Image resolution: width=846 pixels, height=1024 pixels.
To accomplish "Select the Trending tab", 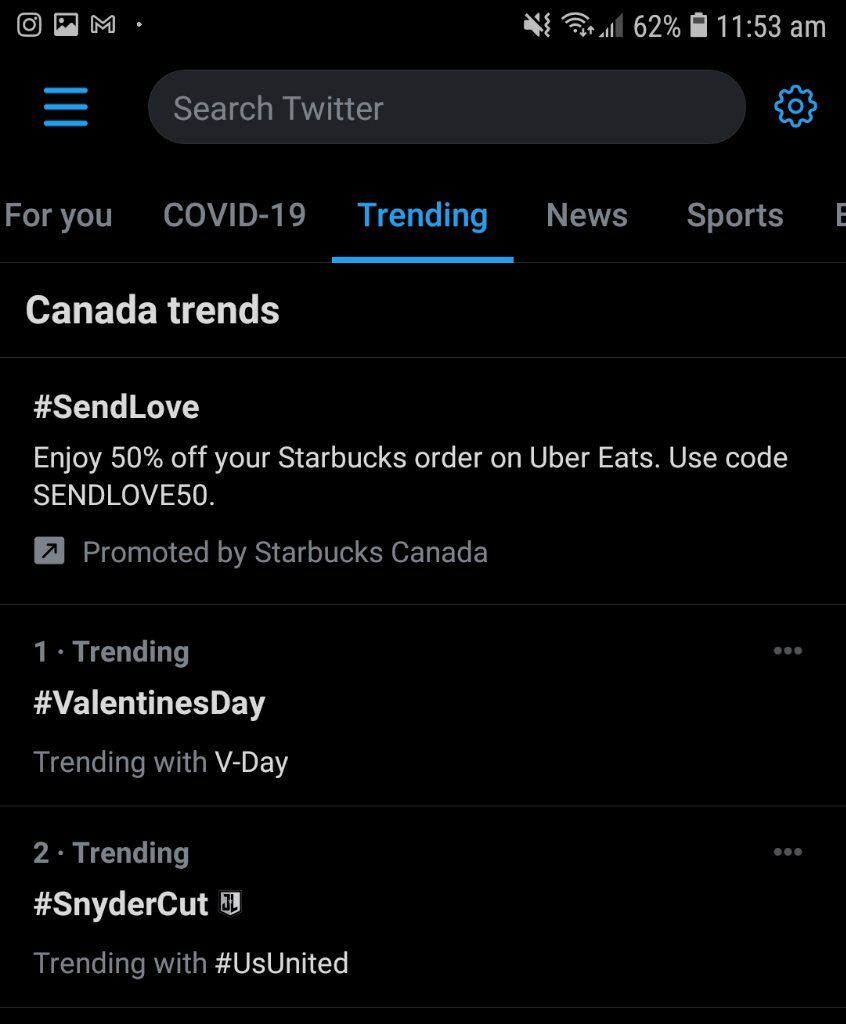I will click(423, 216).
